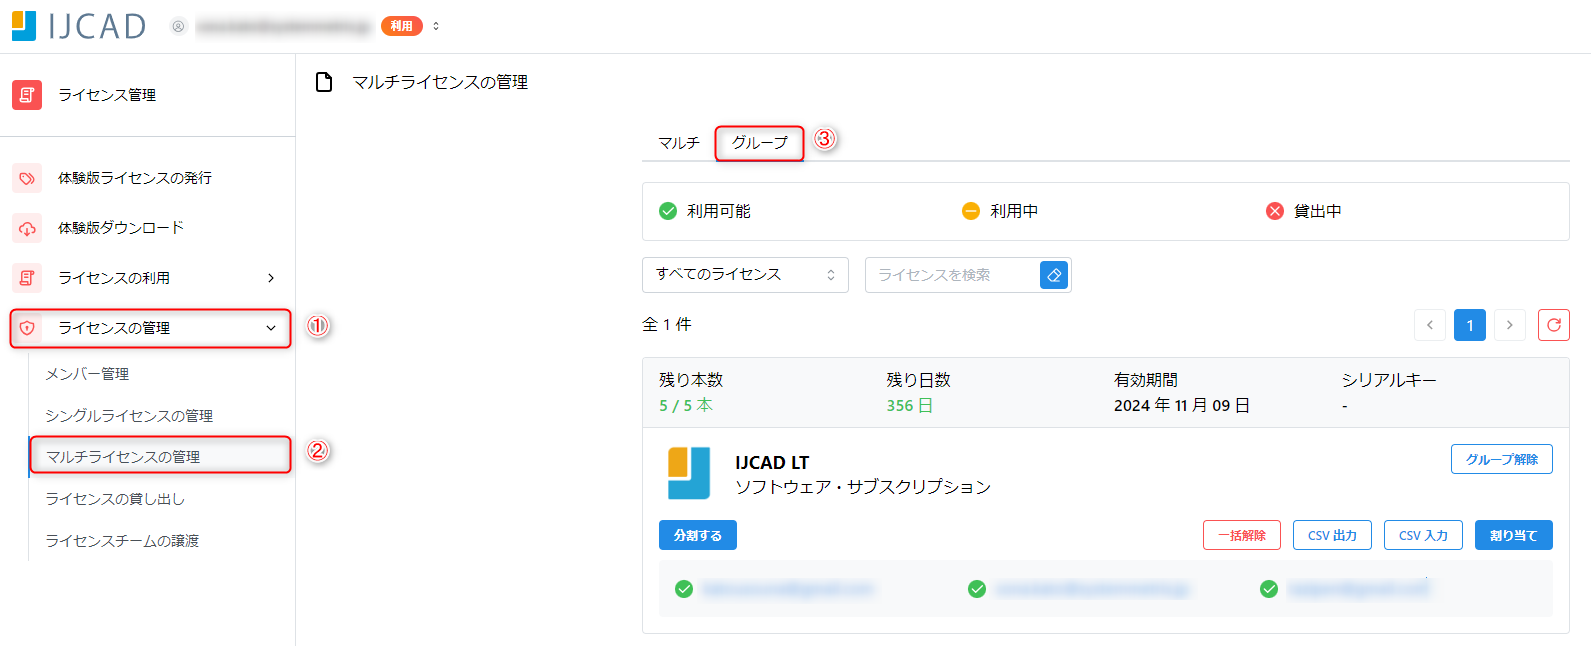Click the グループ解除 button
Image resolution: width=1591 pixels, height=646 pixels.
[1502, 459]
